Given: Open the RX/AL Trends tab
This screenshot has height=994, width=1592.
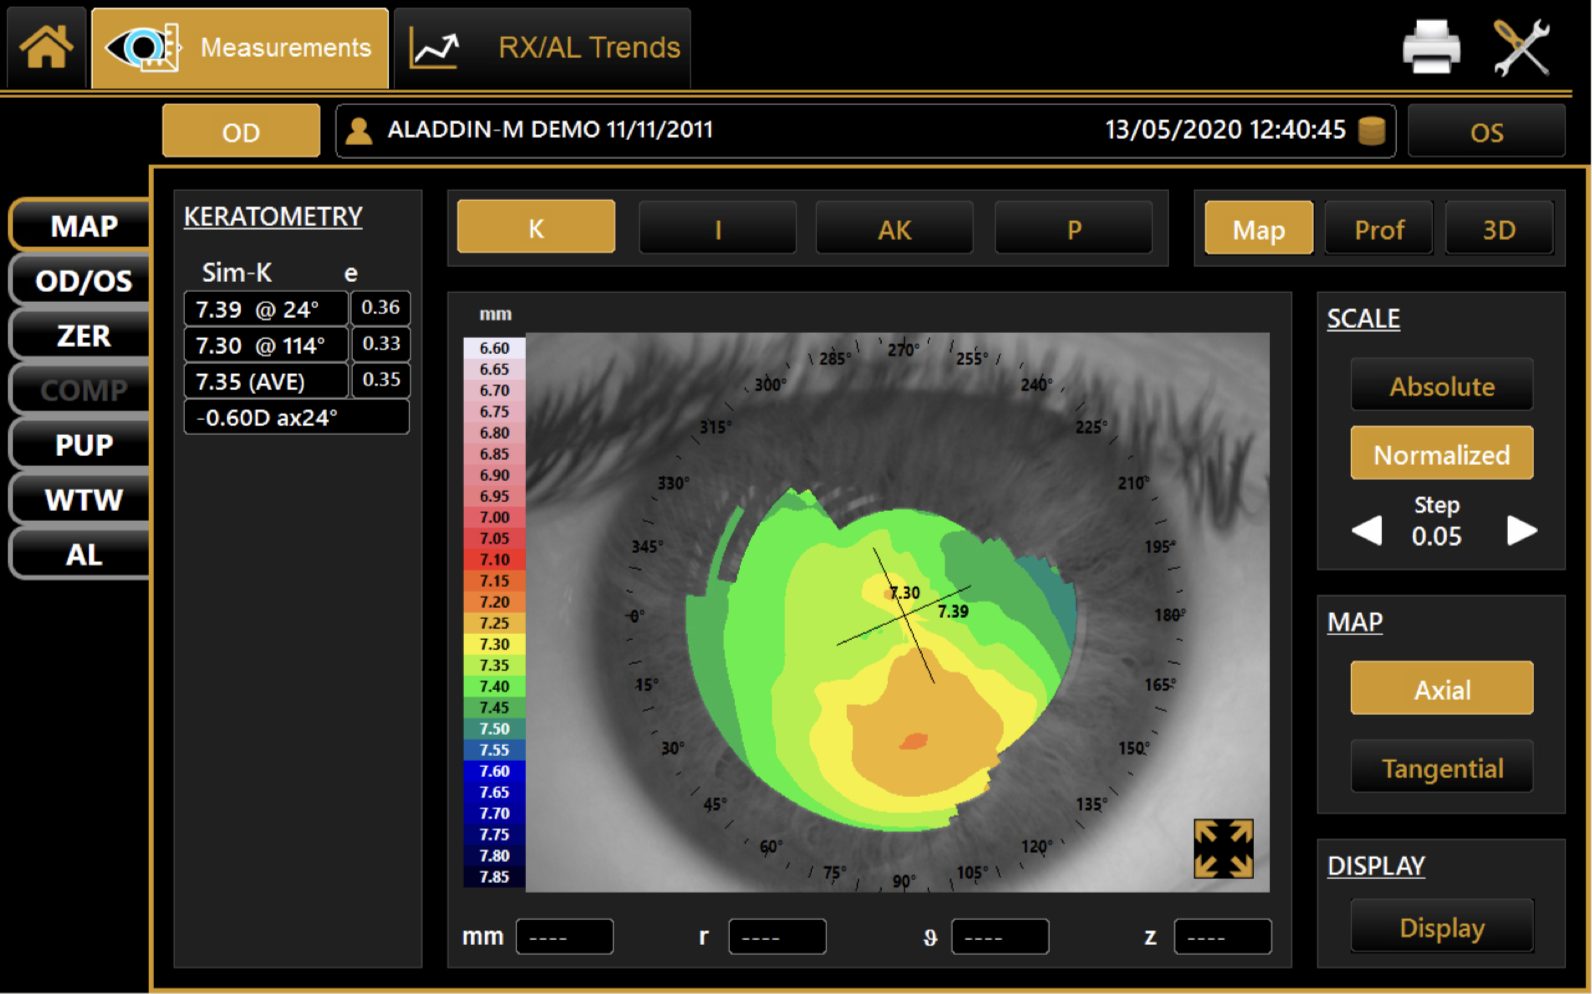Looking at the screenshot, I should click(542, 48).
